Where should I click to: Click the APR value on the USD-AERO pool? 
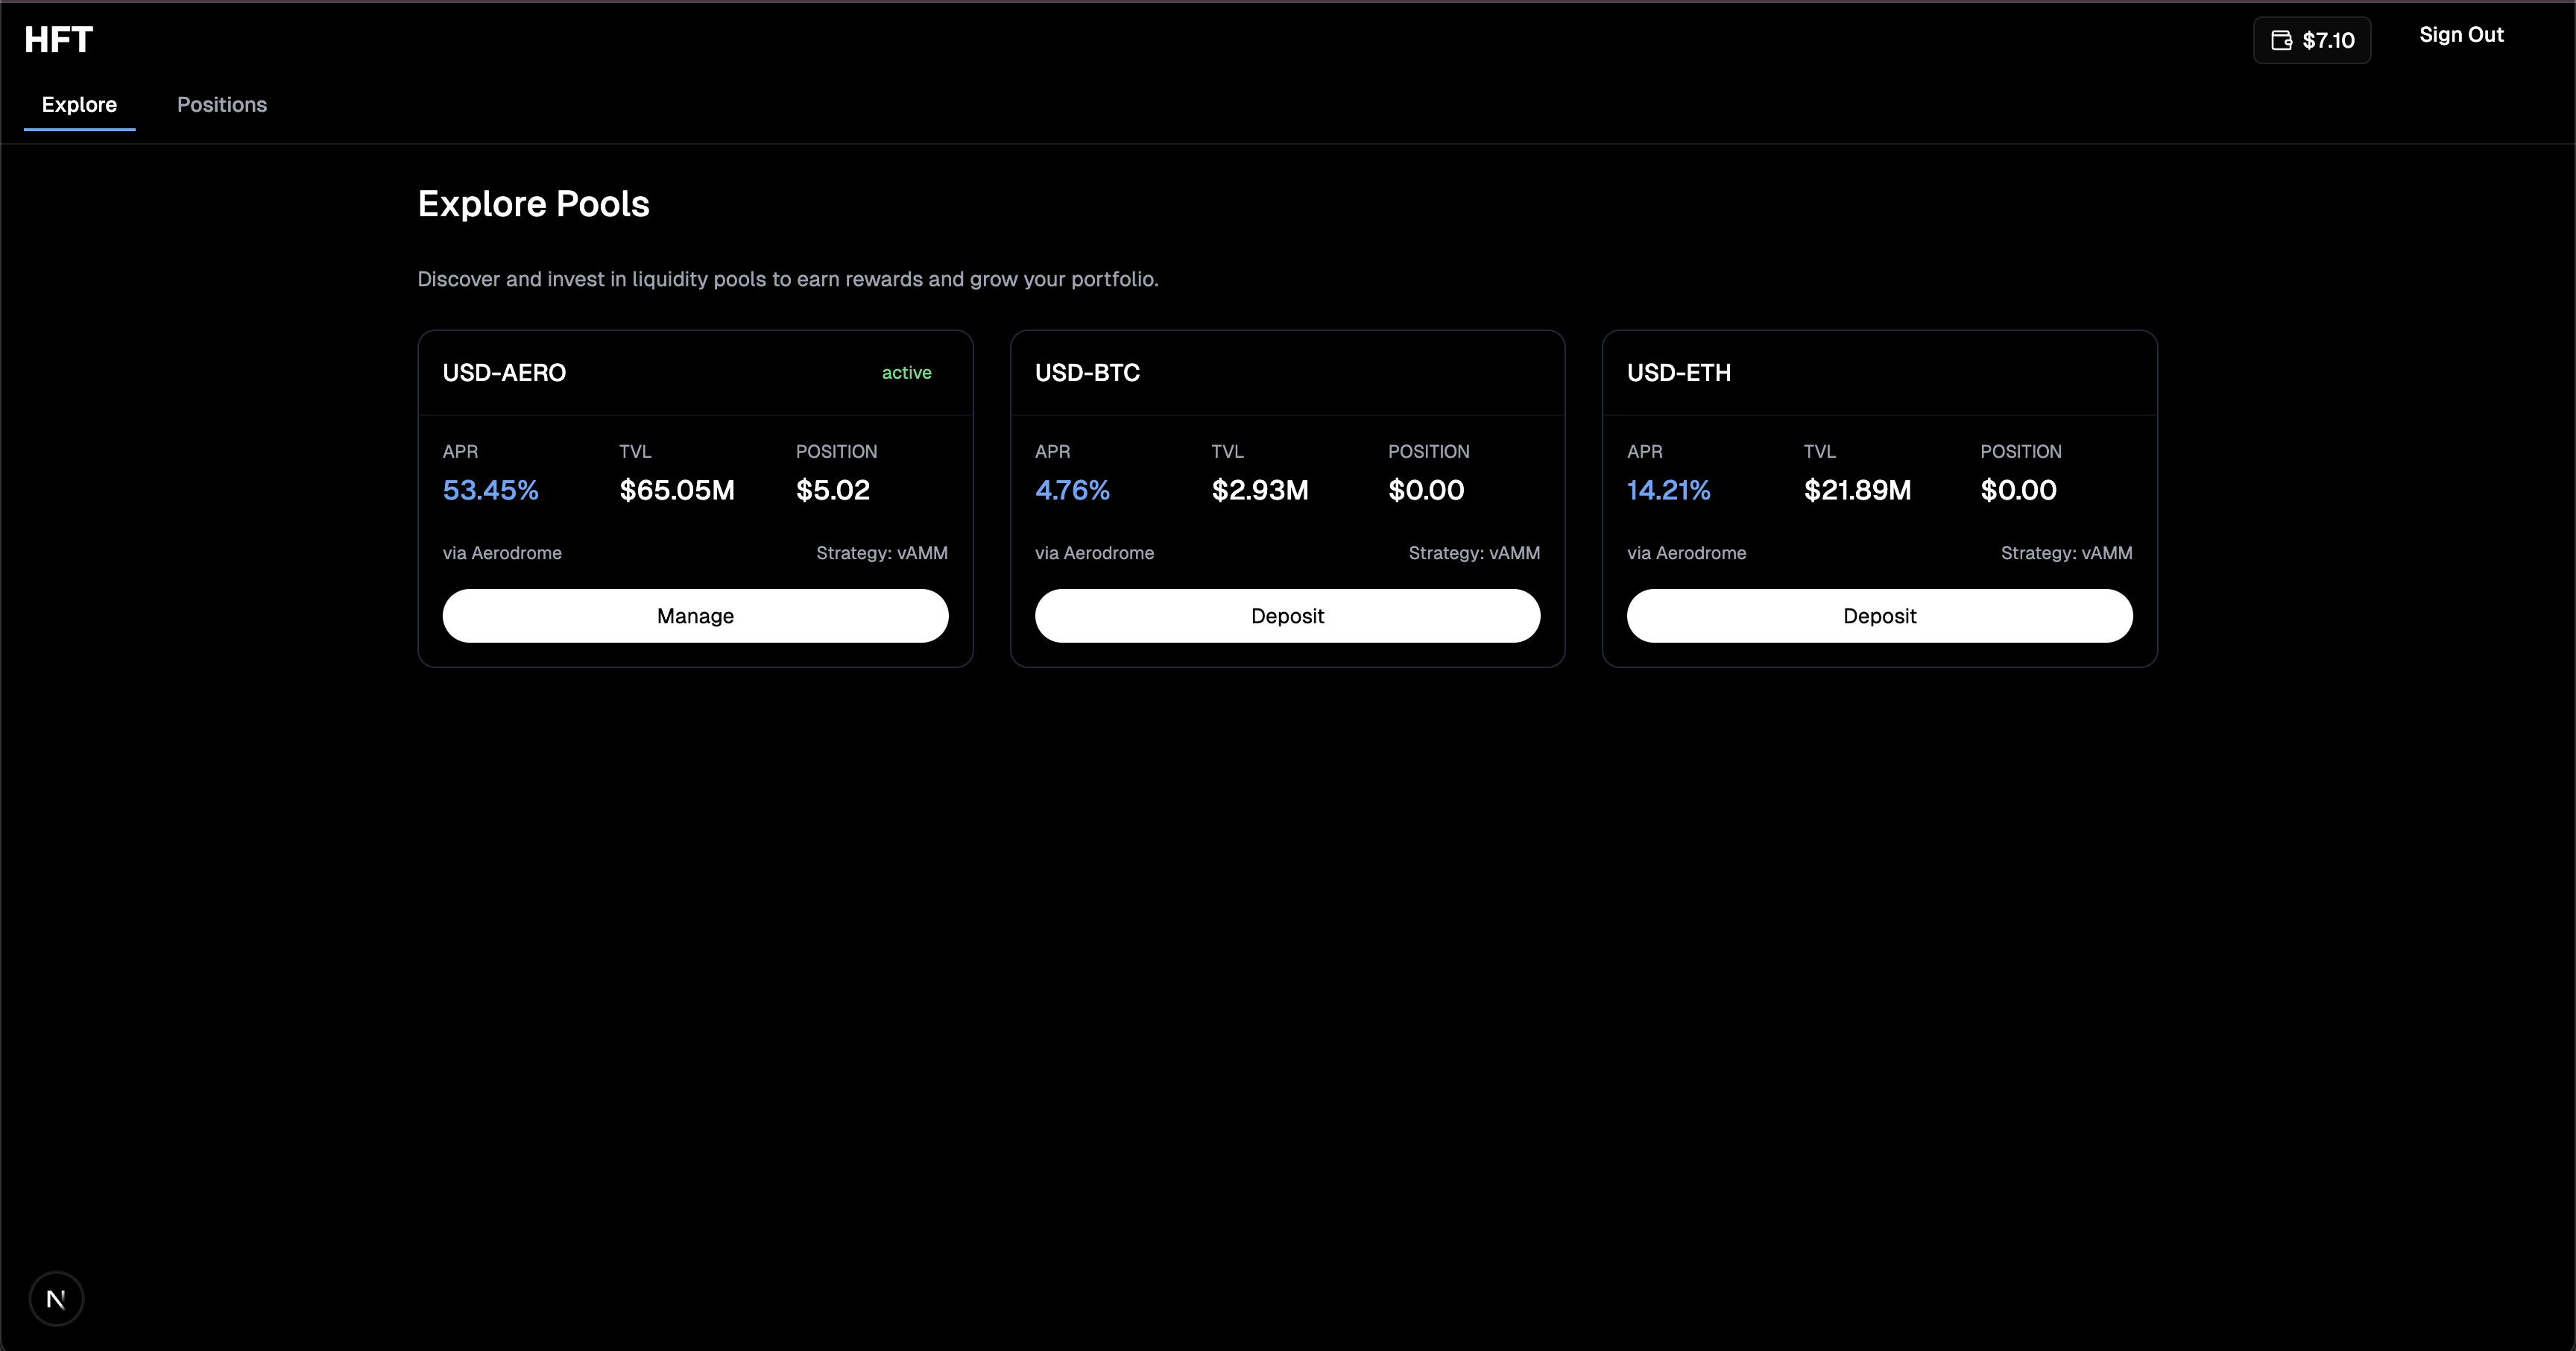coord(490,490)
